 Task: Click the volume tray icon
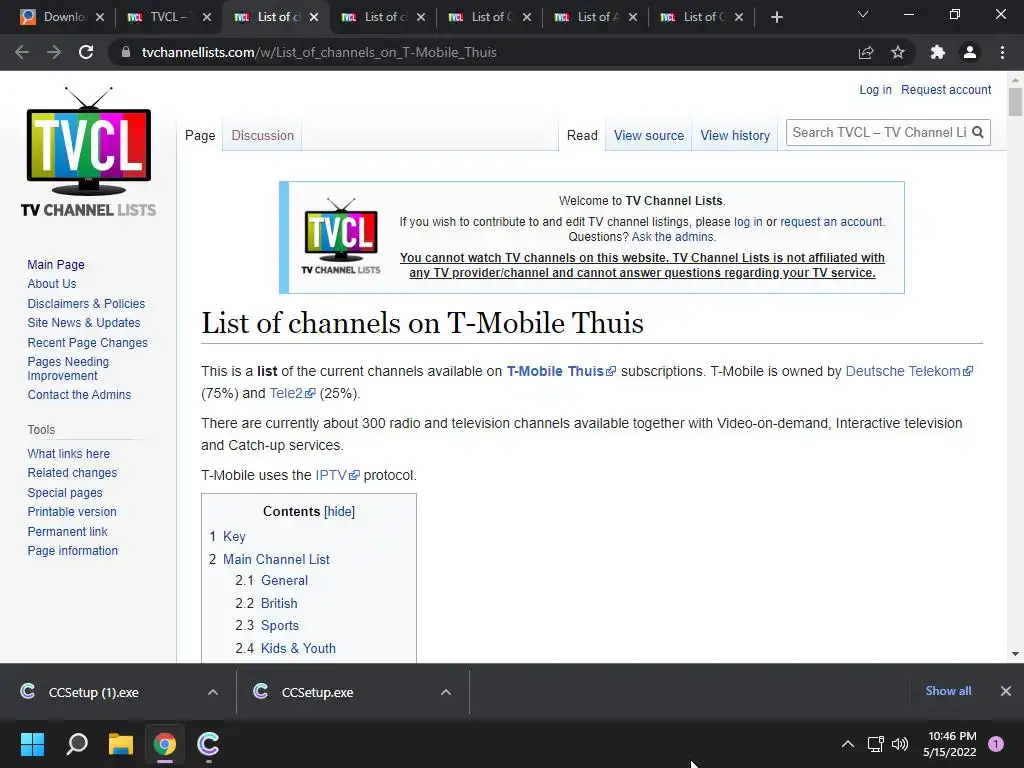coord(900,743)
